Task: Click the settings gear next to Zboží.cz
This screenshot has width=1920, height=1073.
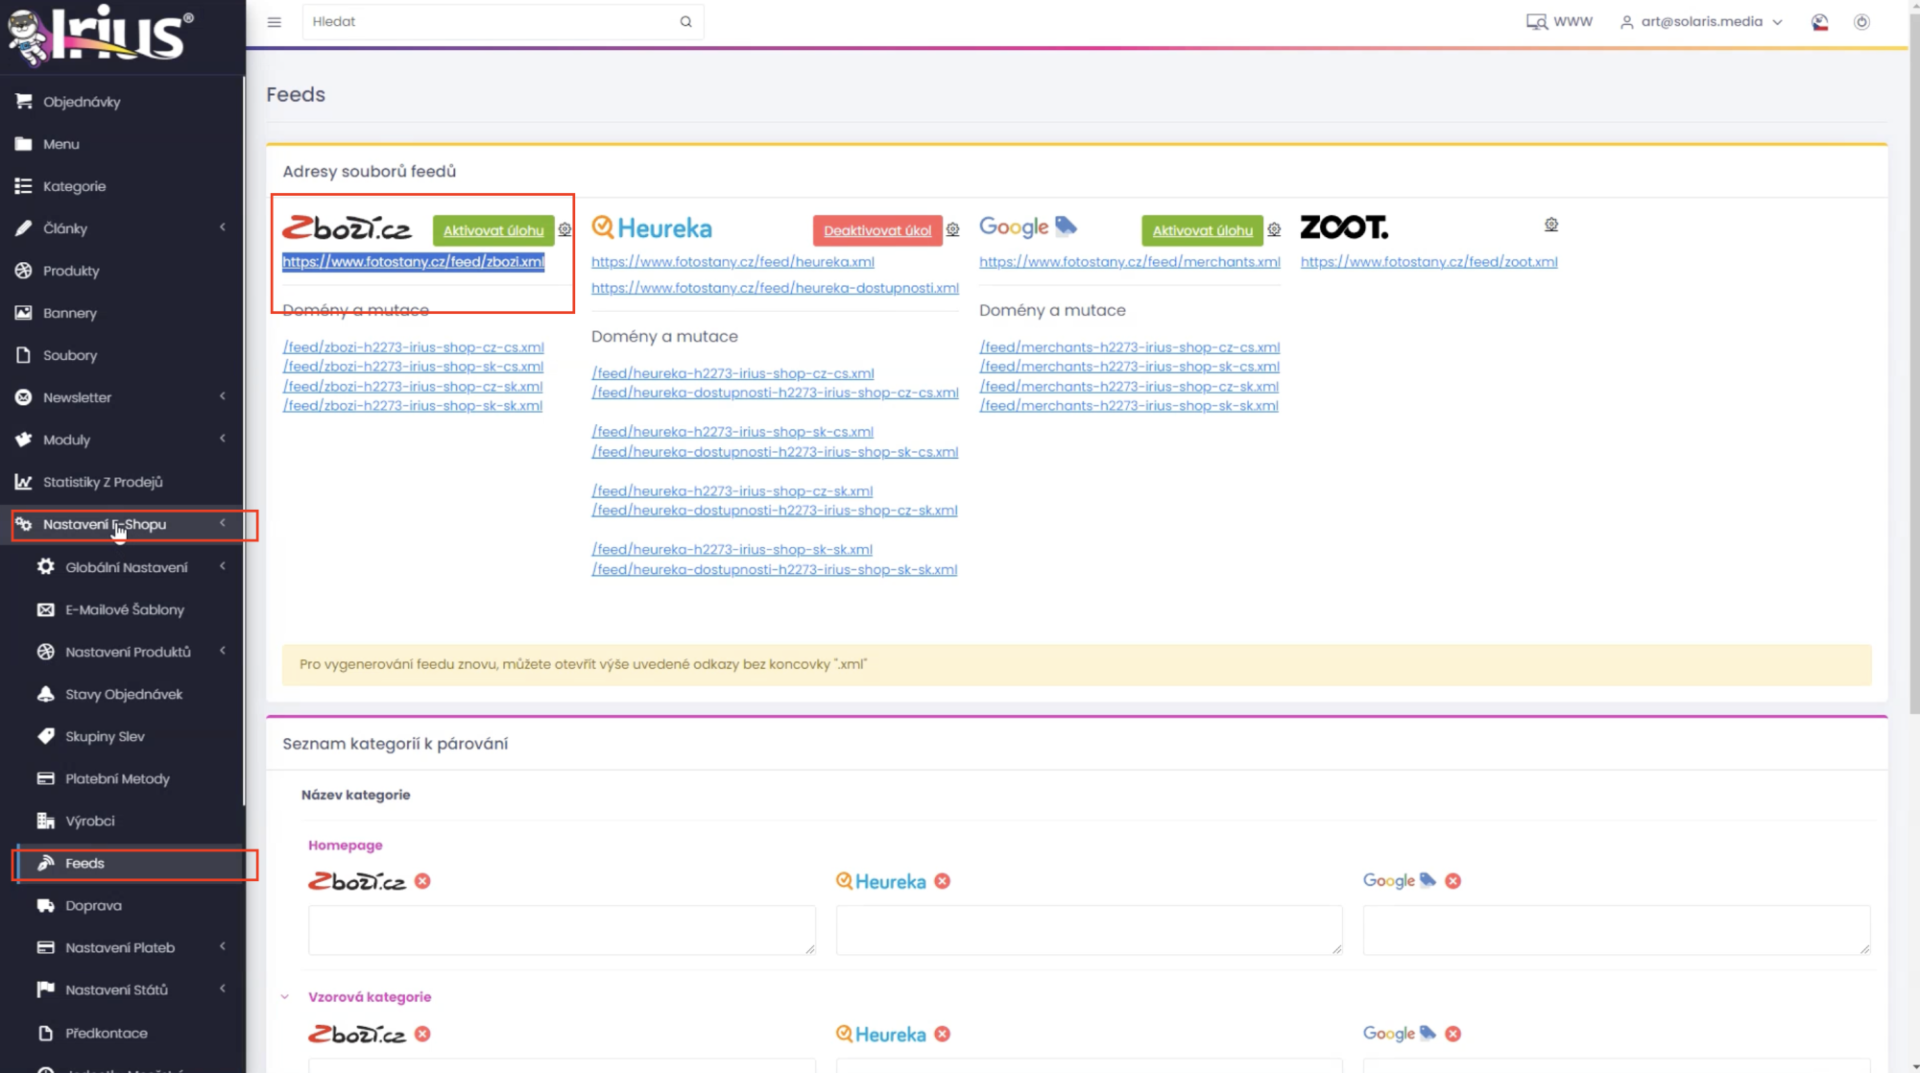Action: (565, 230)
